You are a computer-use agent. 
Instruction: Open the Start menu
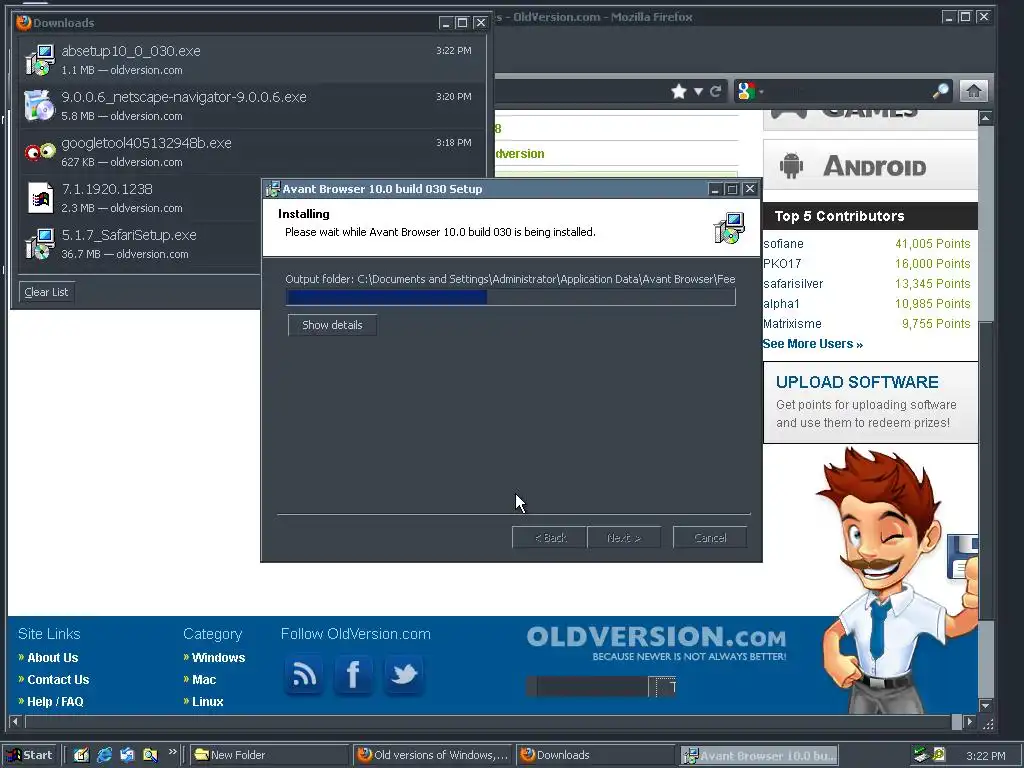[30, 755]
